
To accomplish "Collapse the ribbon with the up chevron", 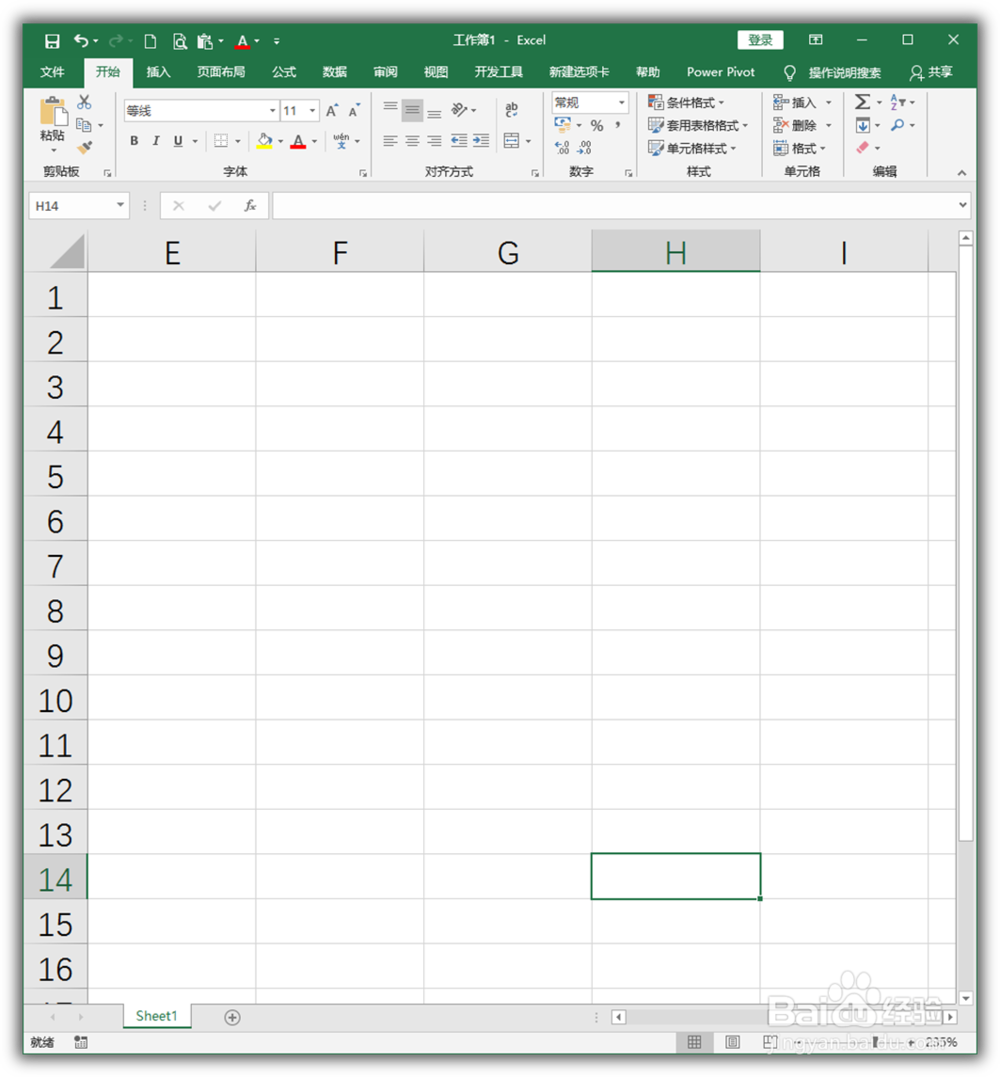I will pyautogui.click(x=962, y=173).
